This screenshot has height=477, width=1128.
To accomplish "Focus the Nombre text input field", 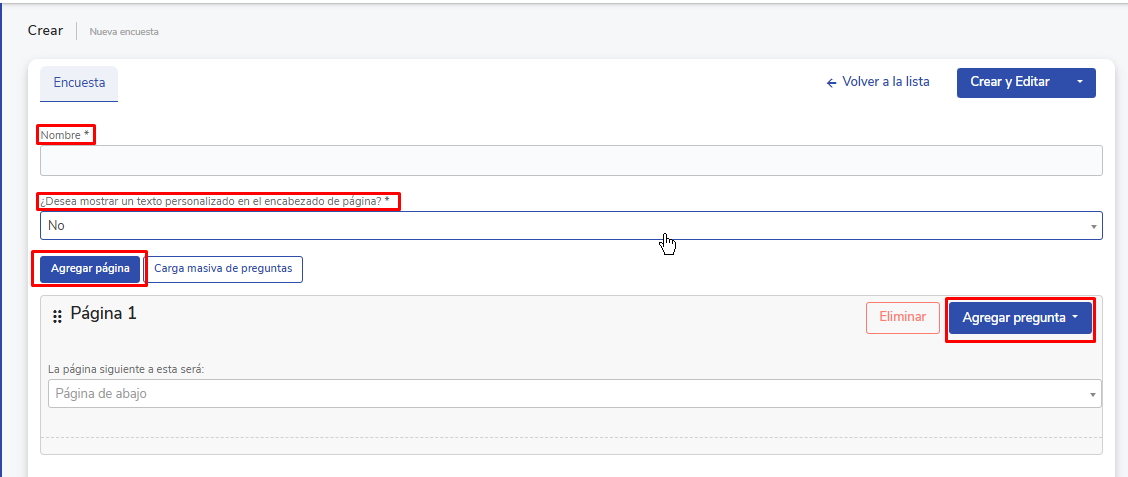I will point(571,161).
